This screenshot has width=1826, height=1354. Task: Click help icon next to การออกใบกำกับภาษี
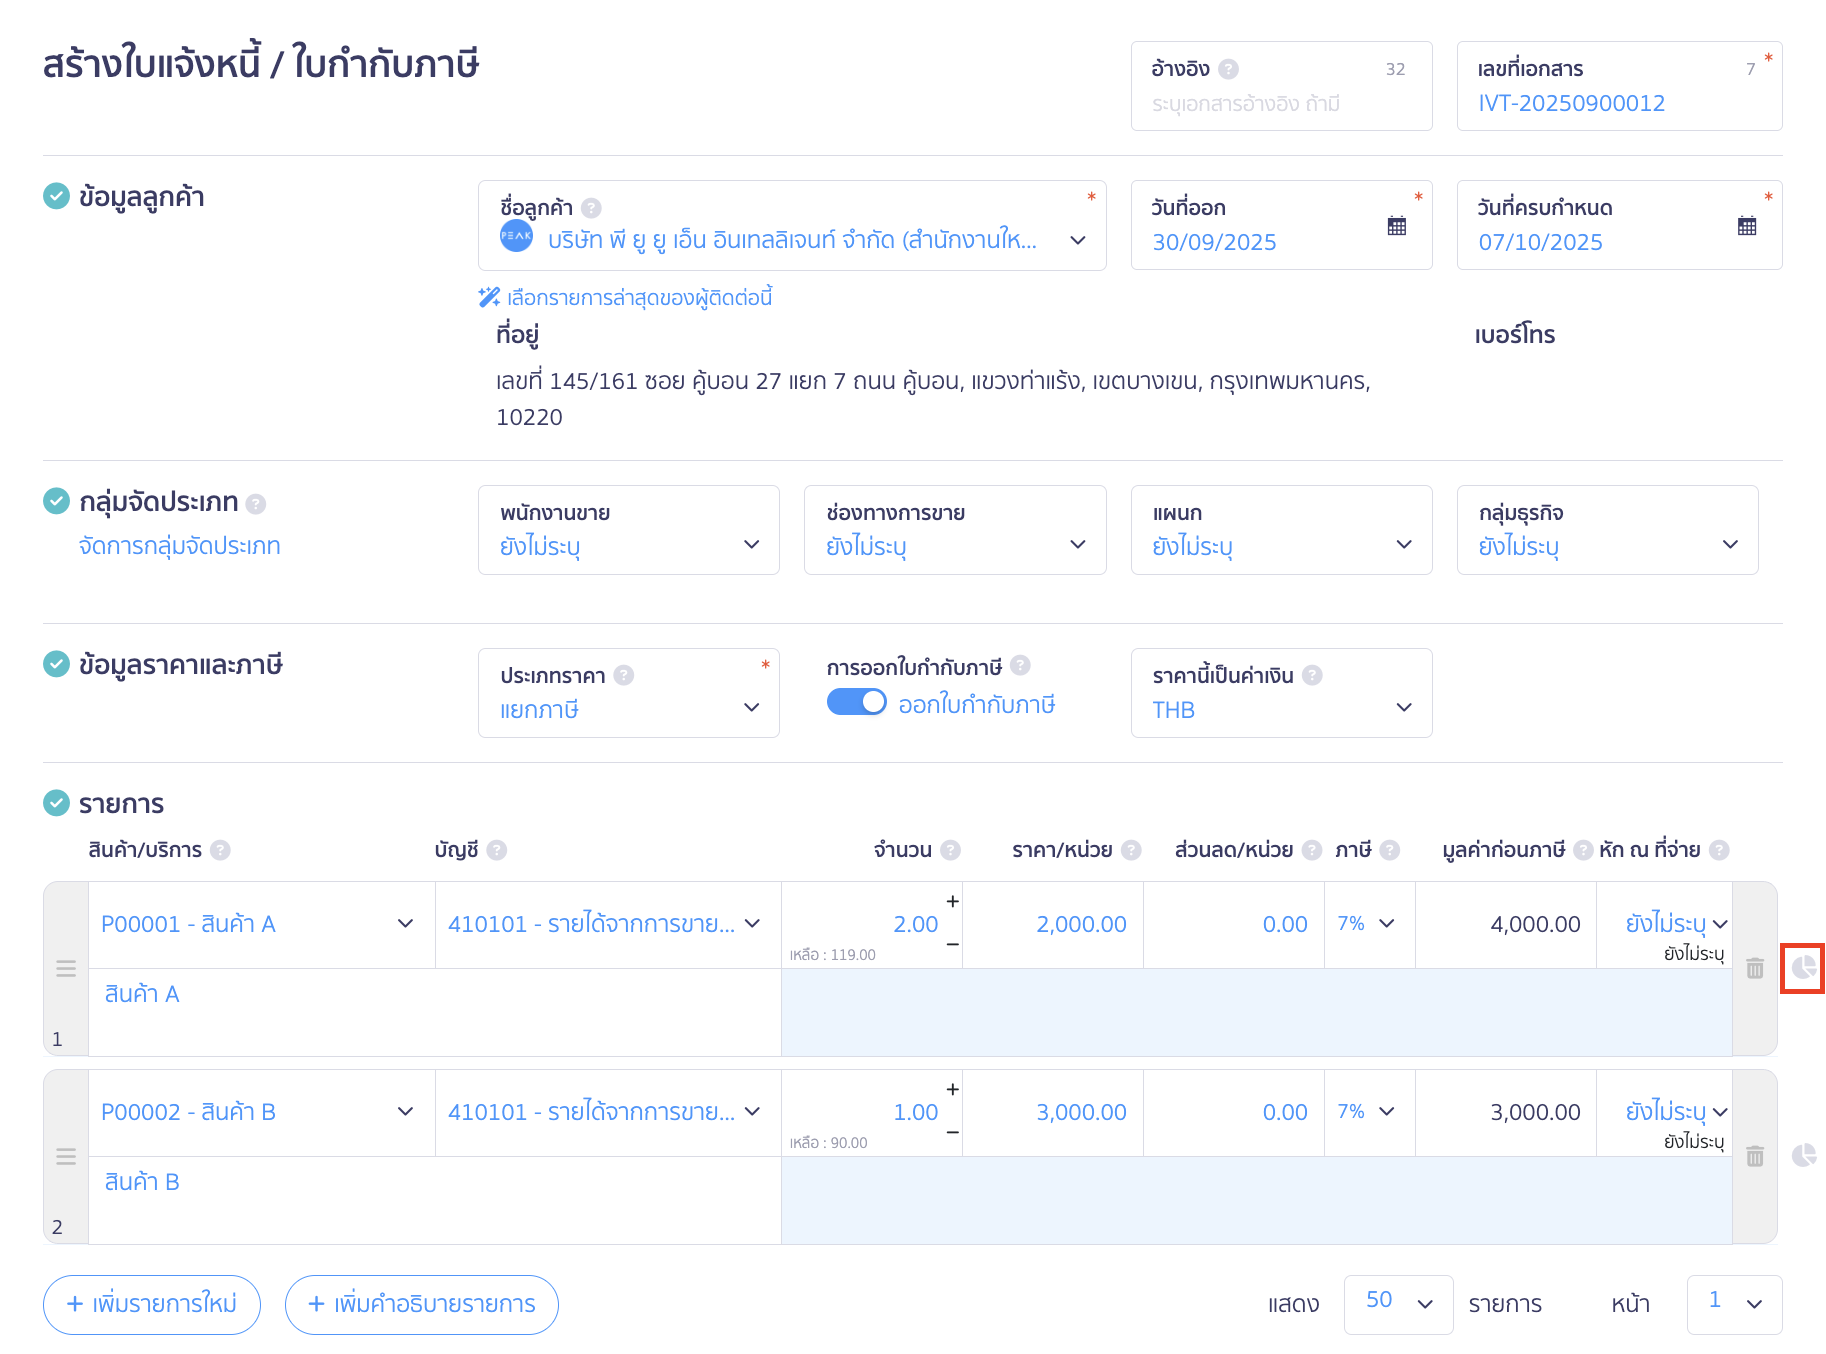point(1021,664)
